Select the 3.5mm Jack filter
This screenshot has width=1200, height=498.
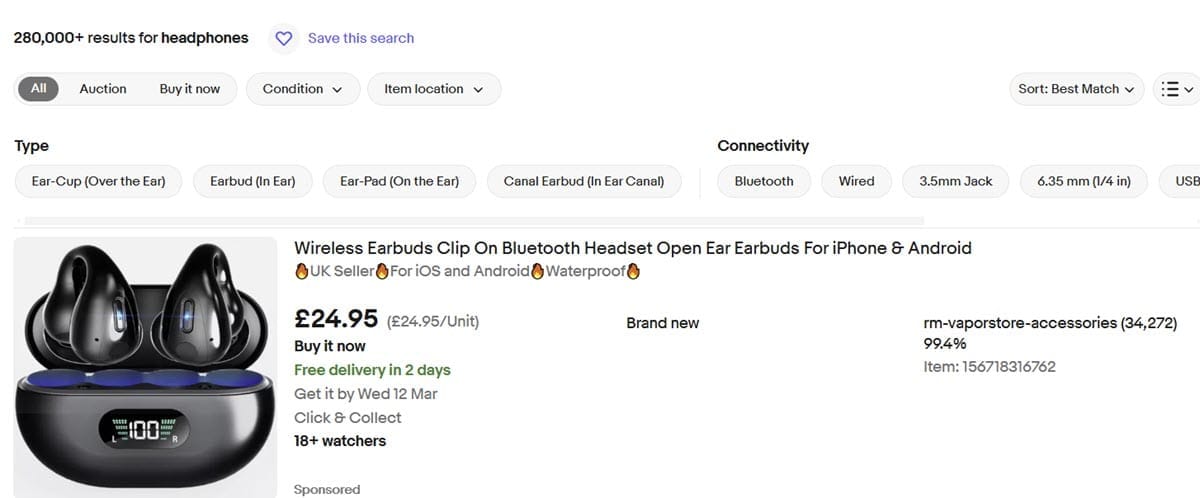pyautogui.click(x=956, y=181)
